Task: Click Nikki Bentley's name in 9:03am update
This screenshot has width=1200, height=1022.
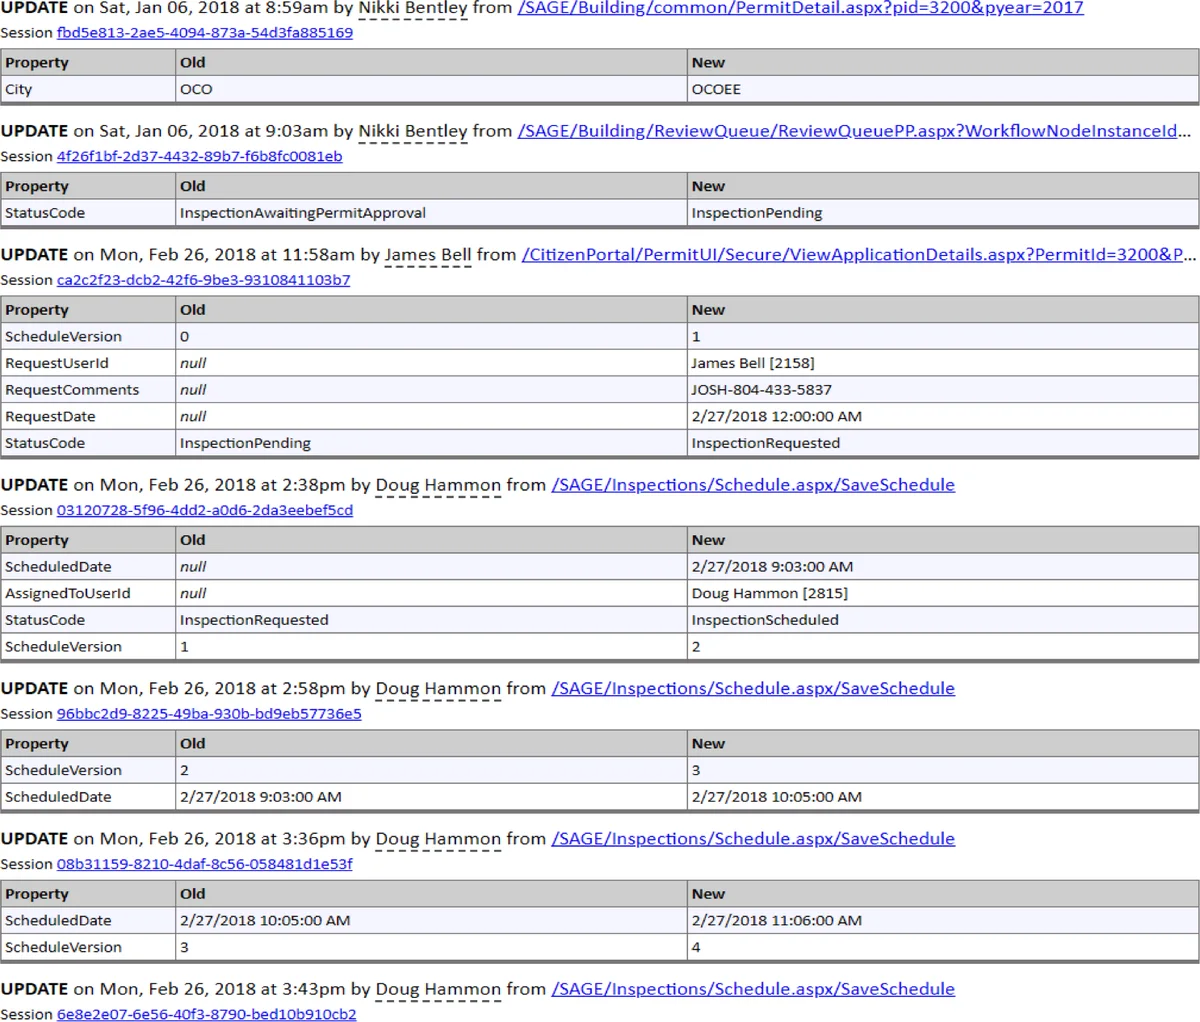Action: pos(412,131)
